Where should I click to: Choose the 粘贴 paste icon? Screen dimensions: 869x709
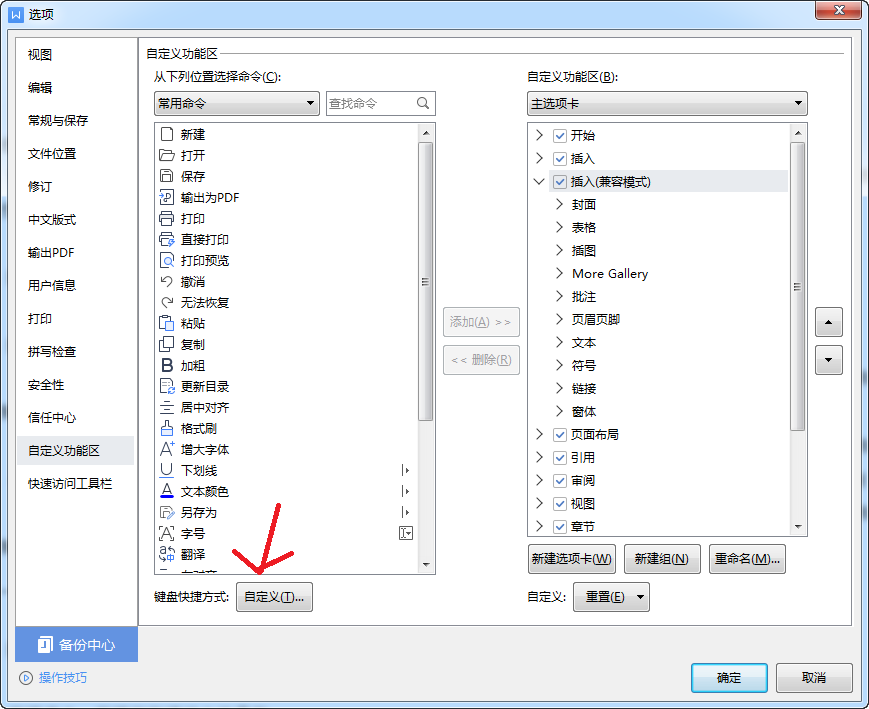click(x=166, y=323)
